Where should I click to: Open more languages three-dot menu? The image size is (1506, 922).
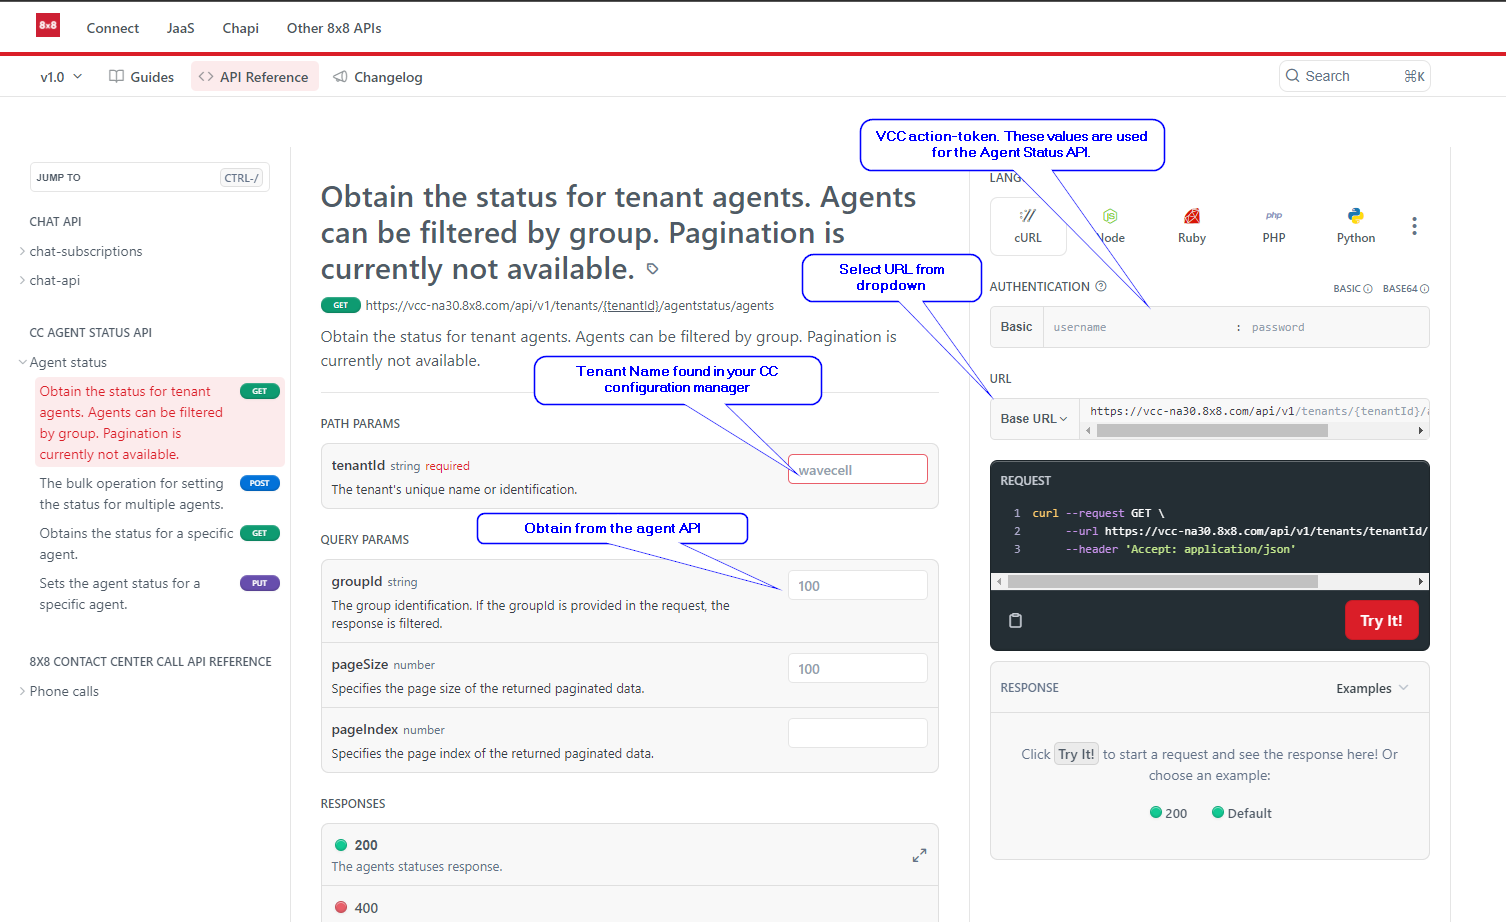click(1414, 226)
